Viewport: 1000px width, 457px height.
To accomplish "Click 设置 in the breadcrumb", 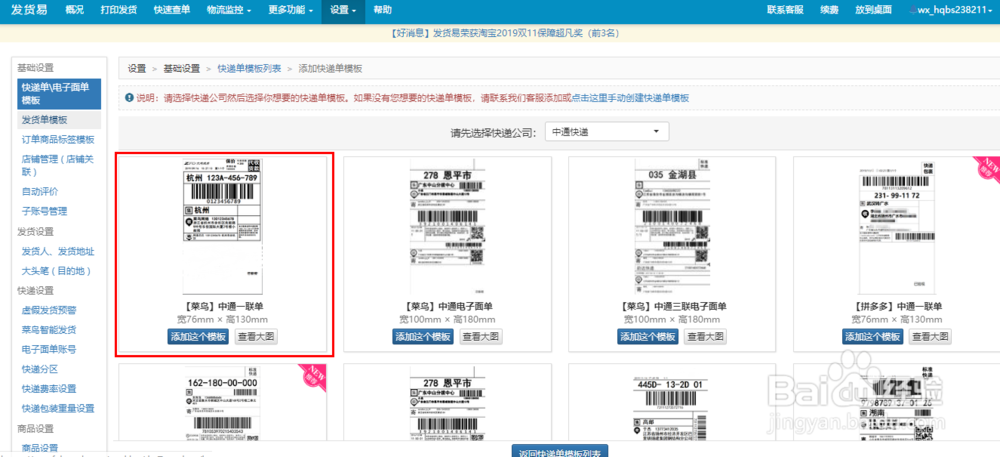I will [x=136, y=69].
